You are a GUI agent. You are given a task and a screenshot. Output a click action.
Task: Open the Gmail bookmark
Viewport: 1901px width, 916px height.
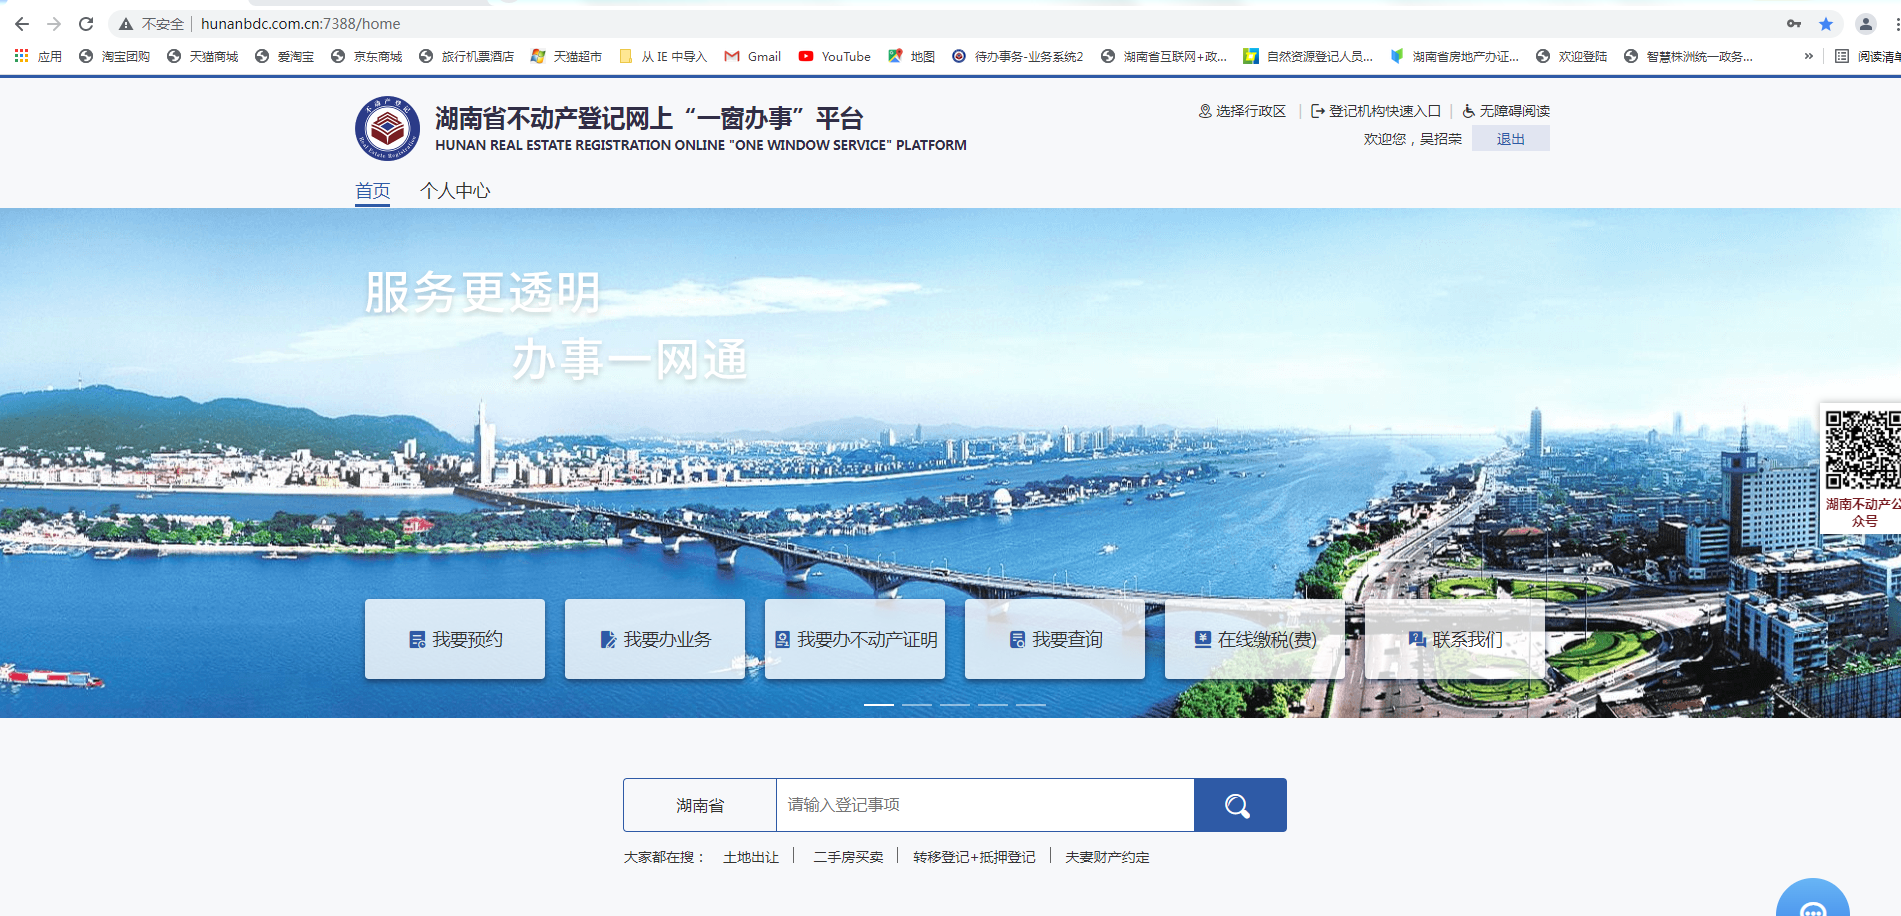tap(753, 57)
